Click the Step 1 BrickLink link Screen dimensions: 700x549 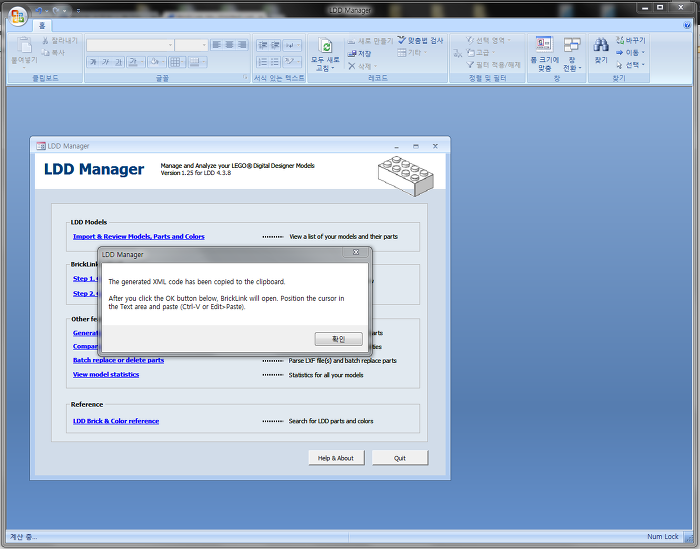[x=85, y=279]
